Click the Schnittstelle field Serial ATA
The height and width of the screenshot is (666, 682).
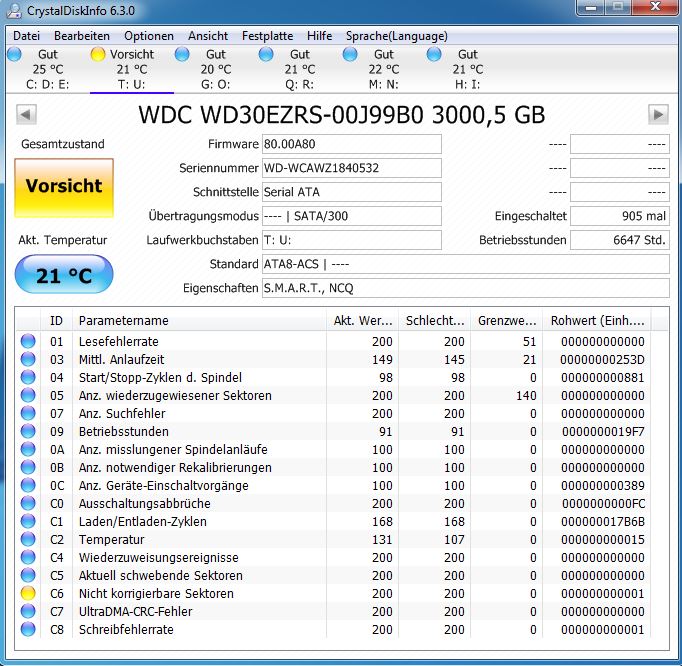[351, 192]
